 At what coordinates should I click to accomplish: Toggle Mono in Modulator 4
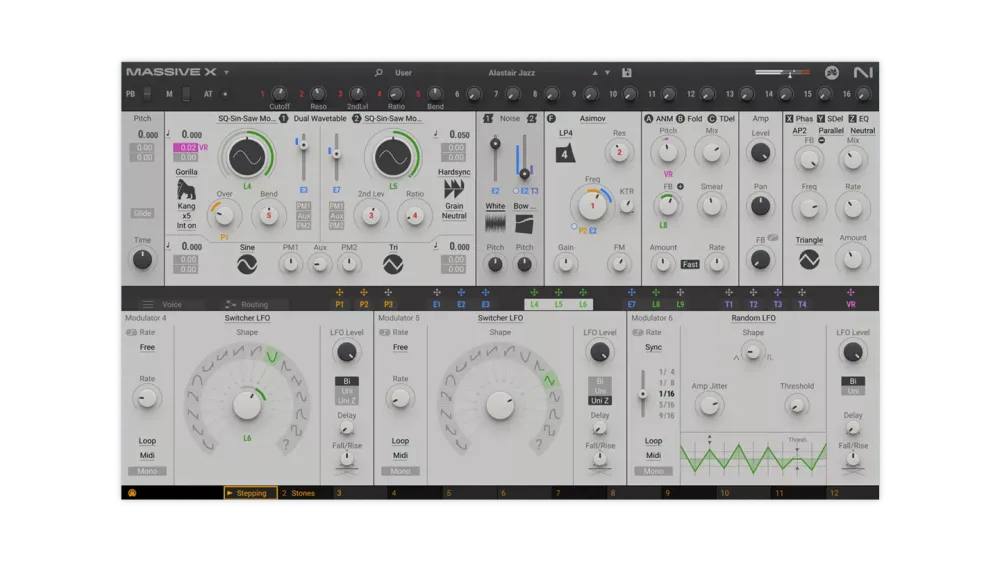(x=147, y=471)
